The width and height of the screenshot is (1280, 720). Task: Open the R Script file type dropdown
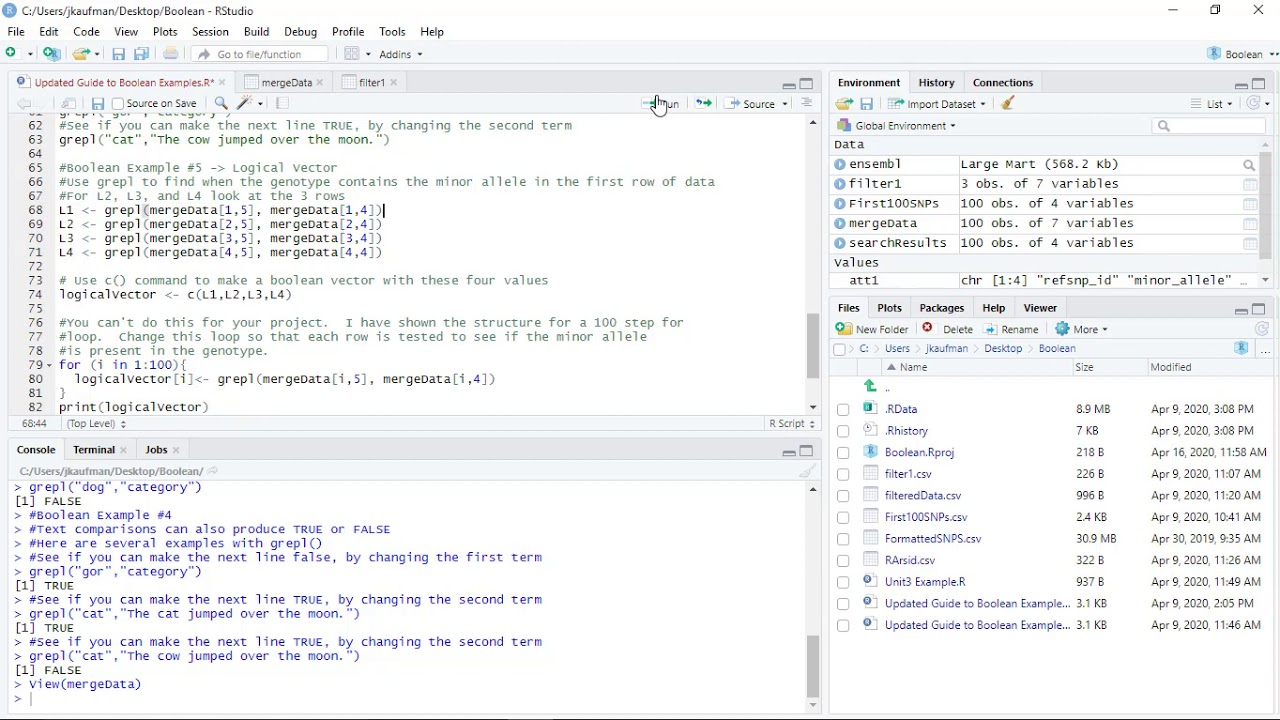792,424
